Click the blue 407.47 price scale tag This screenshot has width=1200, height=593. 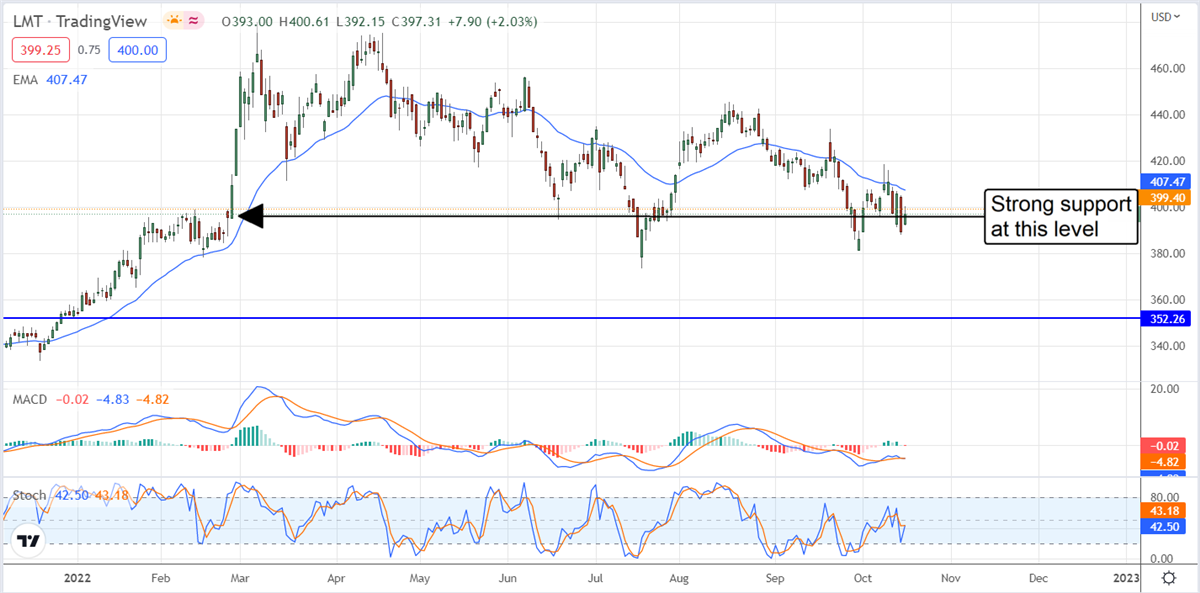coord(1167,182)
